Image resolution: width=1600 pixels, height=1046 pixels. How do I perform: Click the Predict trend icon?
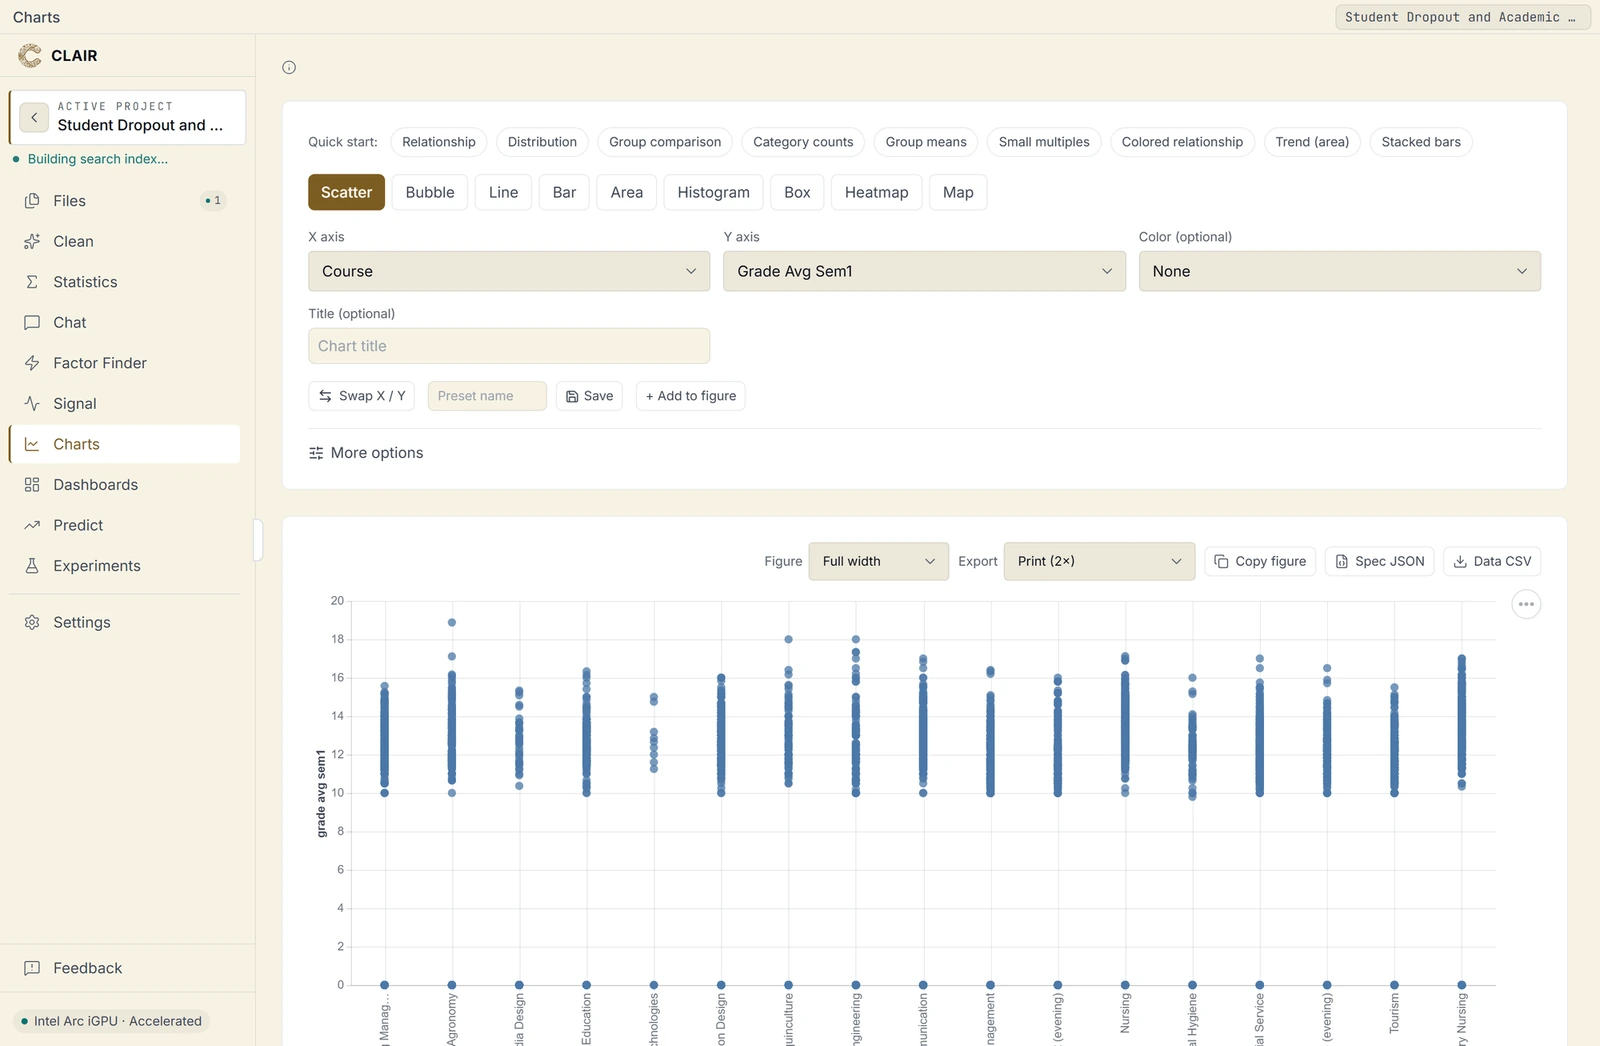[32, 525]
